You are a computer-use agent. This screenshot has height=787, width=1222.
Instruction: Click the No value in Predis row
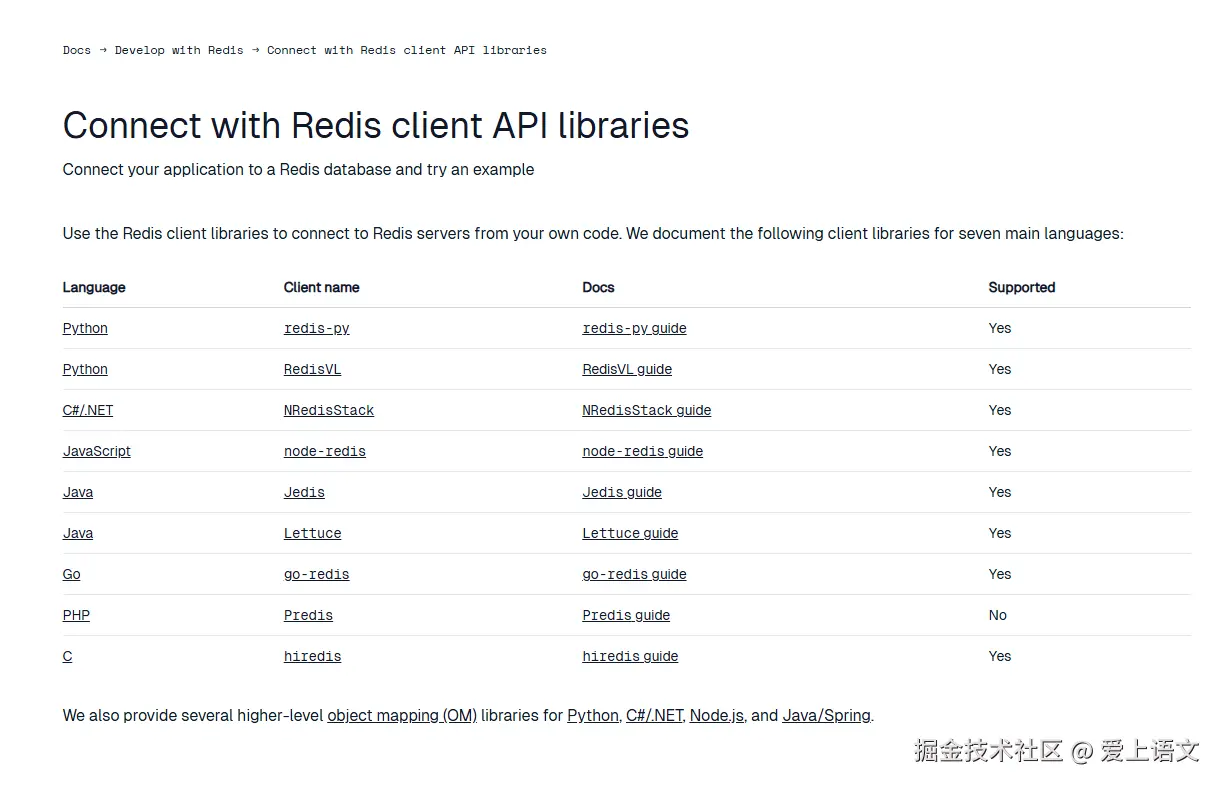[998, 615]
